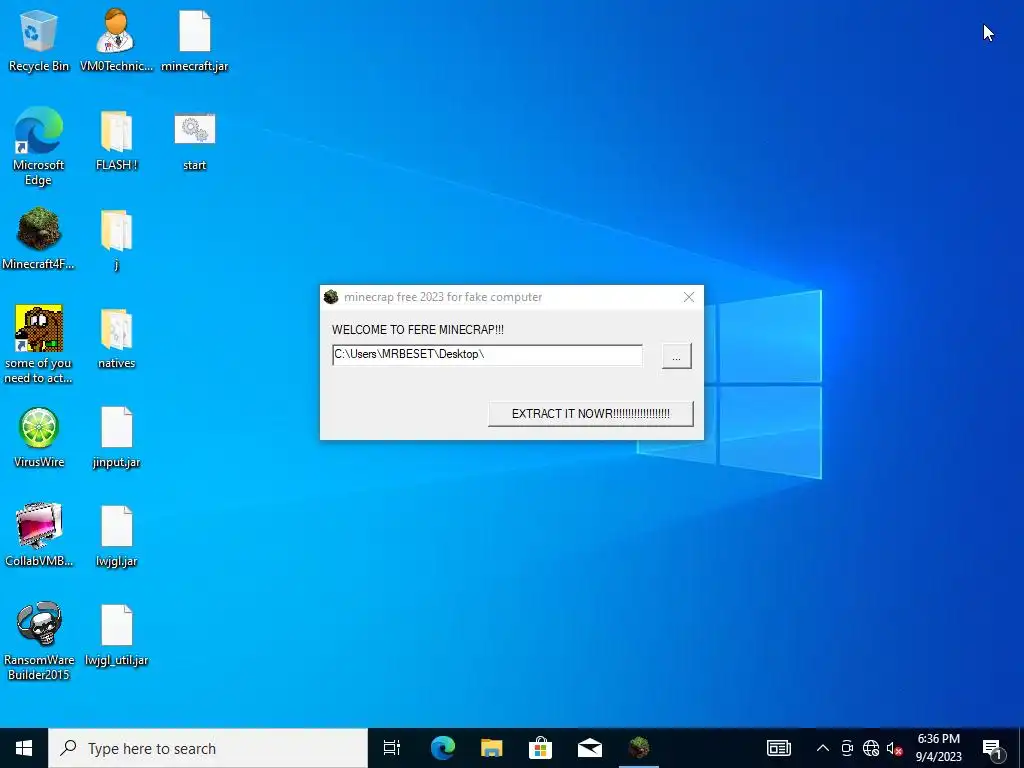Close the minecrap free 2023 dialog
This screenshot has height=768, width=1024.
click(x=688, y=297)
